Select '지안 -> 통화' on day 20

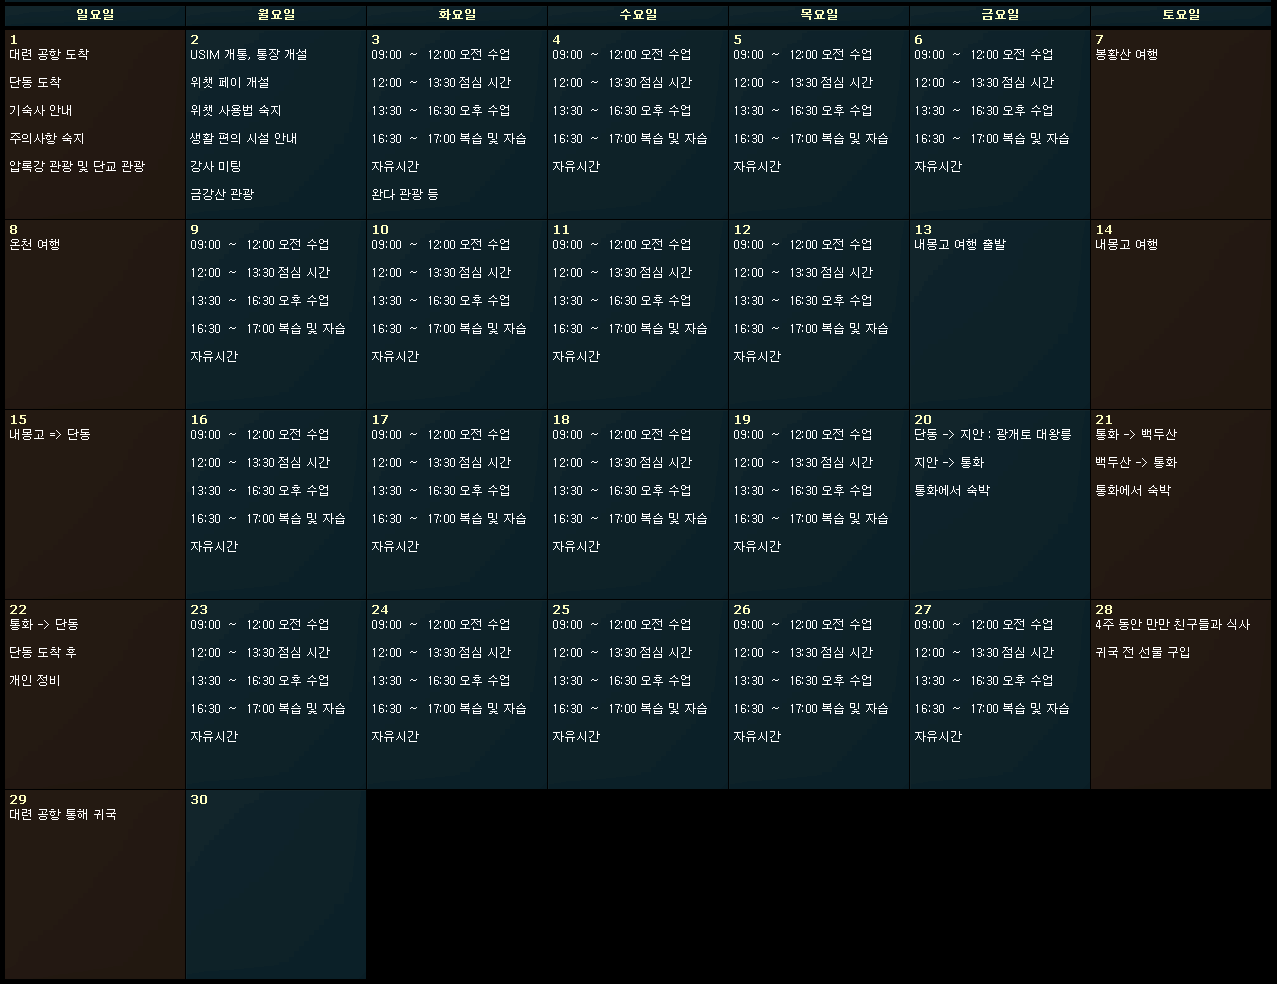click(949, 463)
